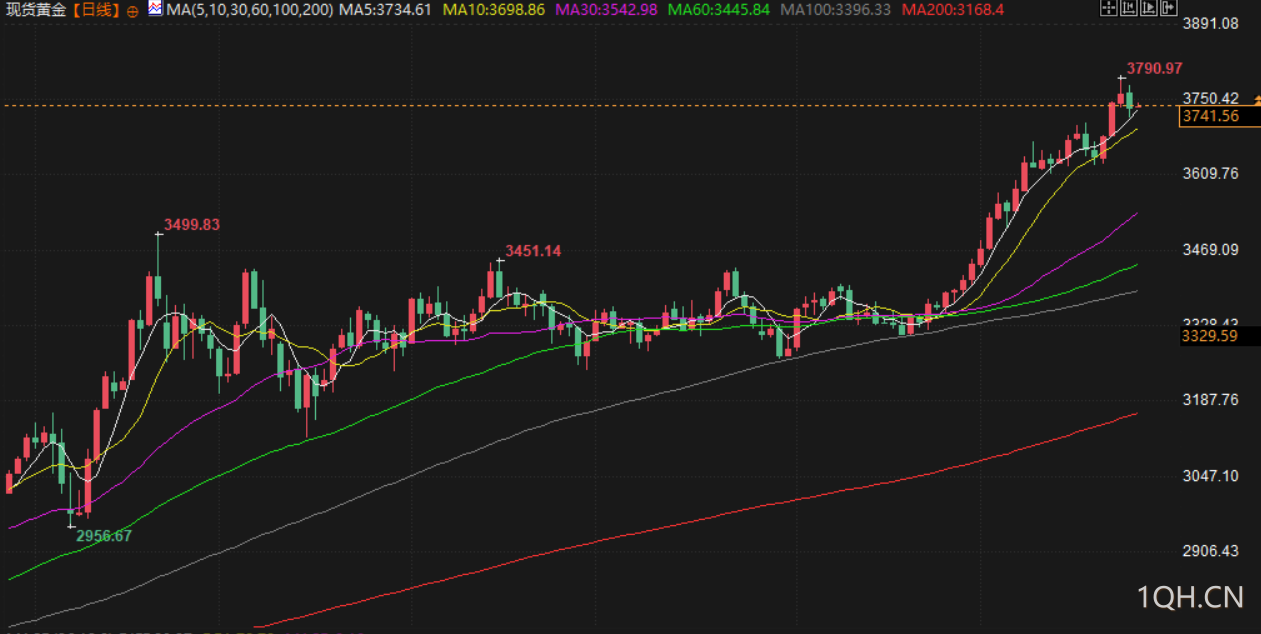This screenshot has height=634, width=1261.
Task: Click the 现货黄金 symbol name
Action: tap(35, 10)
